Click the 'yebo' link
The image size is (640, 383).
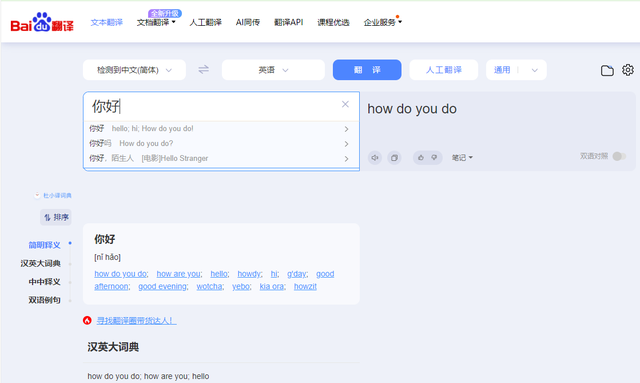241,287
